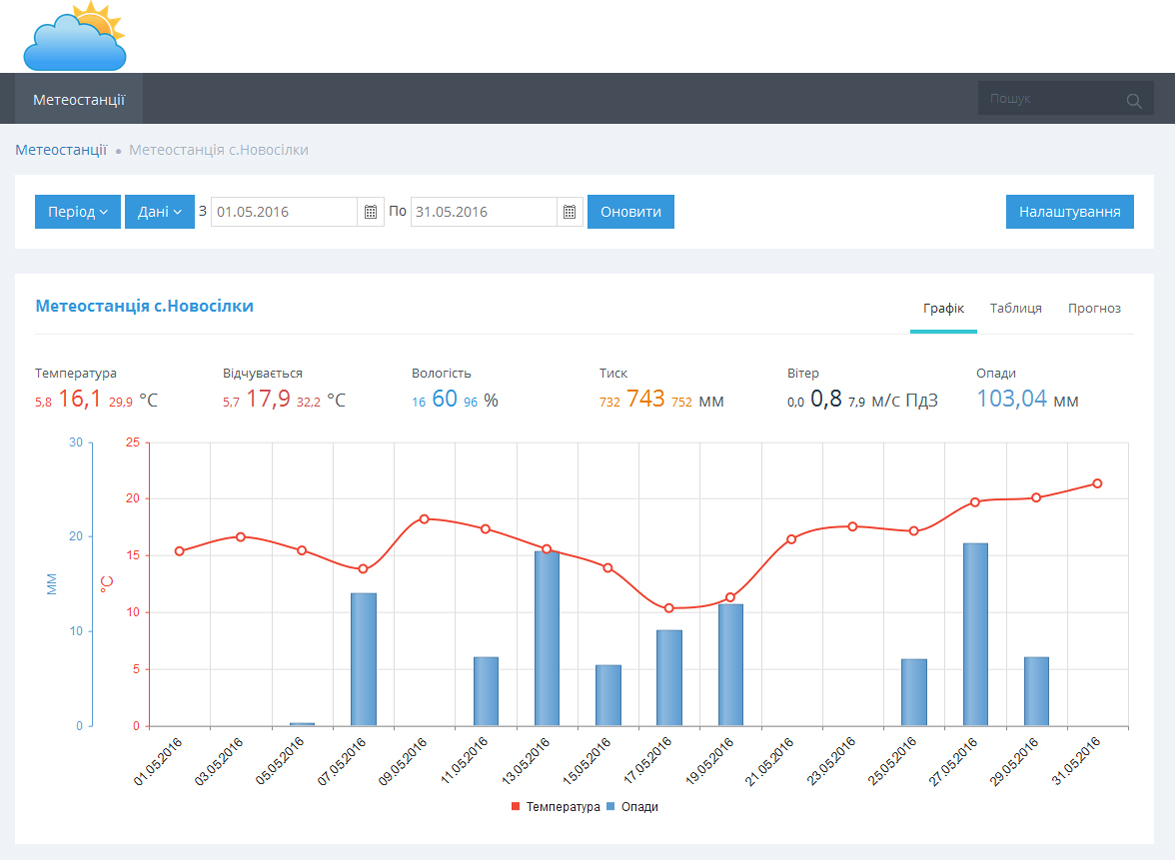Screen dimensions: 1175x860
Task: Select the Графік tab
Action: click(943, 309)
